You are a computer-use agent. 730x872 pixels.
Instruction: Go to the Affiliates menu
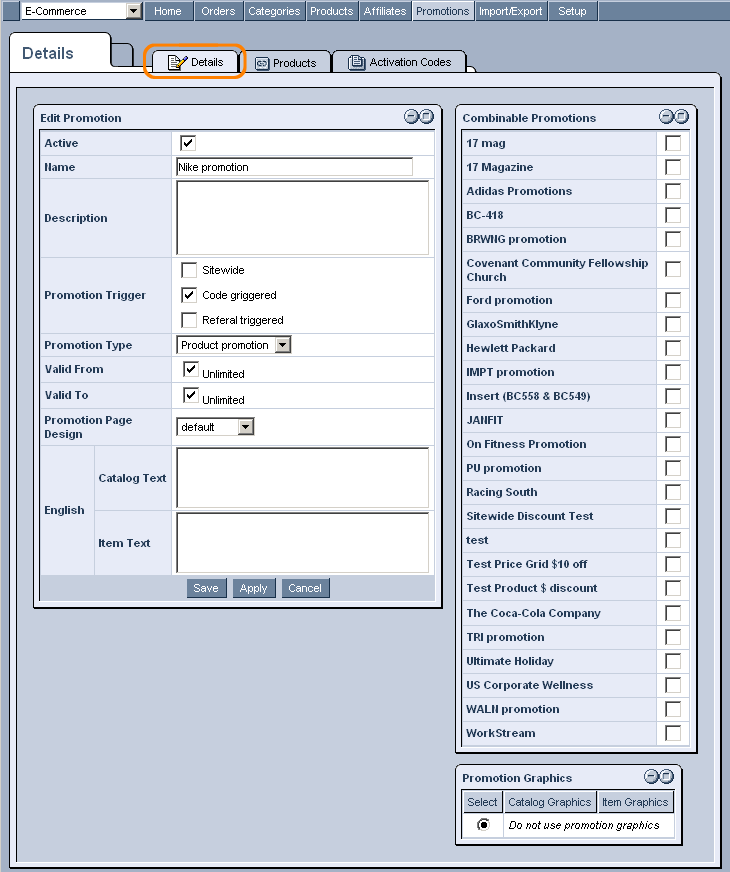(x=385, y=11)
